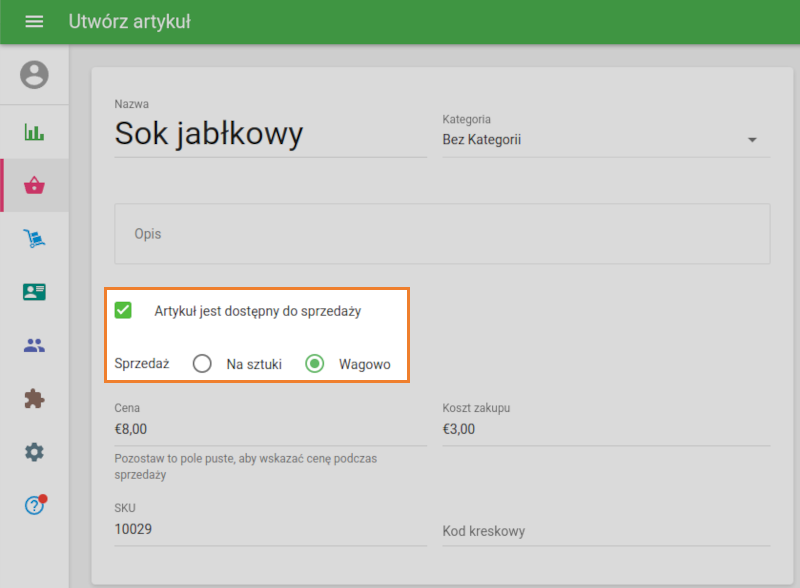Open the customers section via people icon
The image size is (800, 588).
[x=34, y=345]
